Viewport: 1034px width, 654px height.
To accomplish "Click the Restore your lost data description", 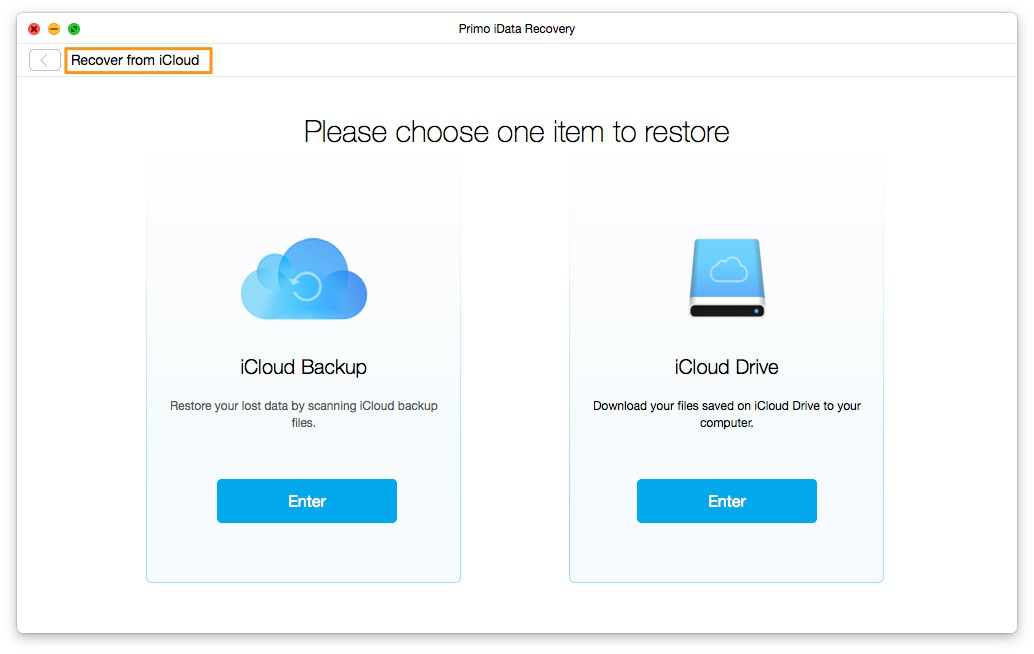I will click(x=303, y=414).
